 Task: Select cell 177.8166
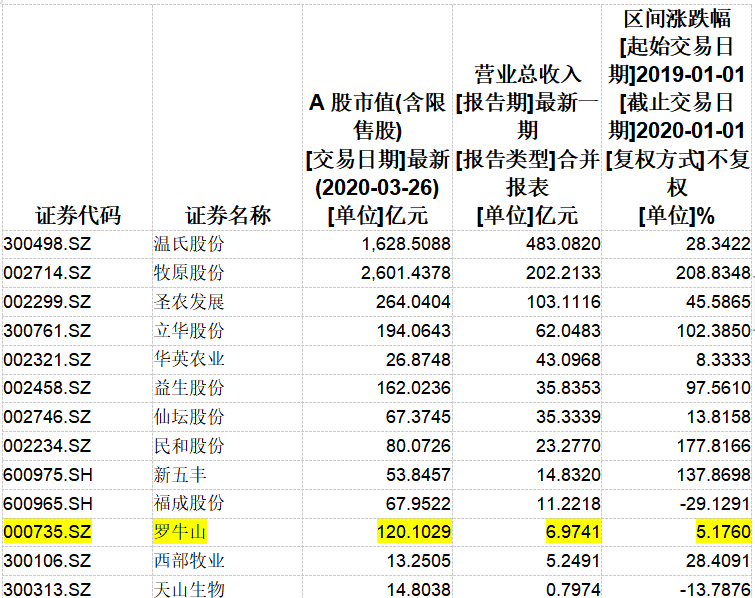click(x=677, y=446)
